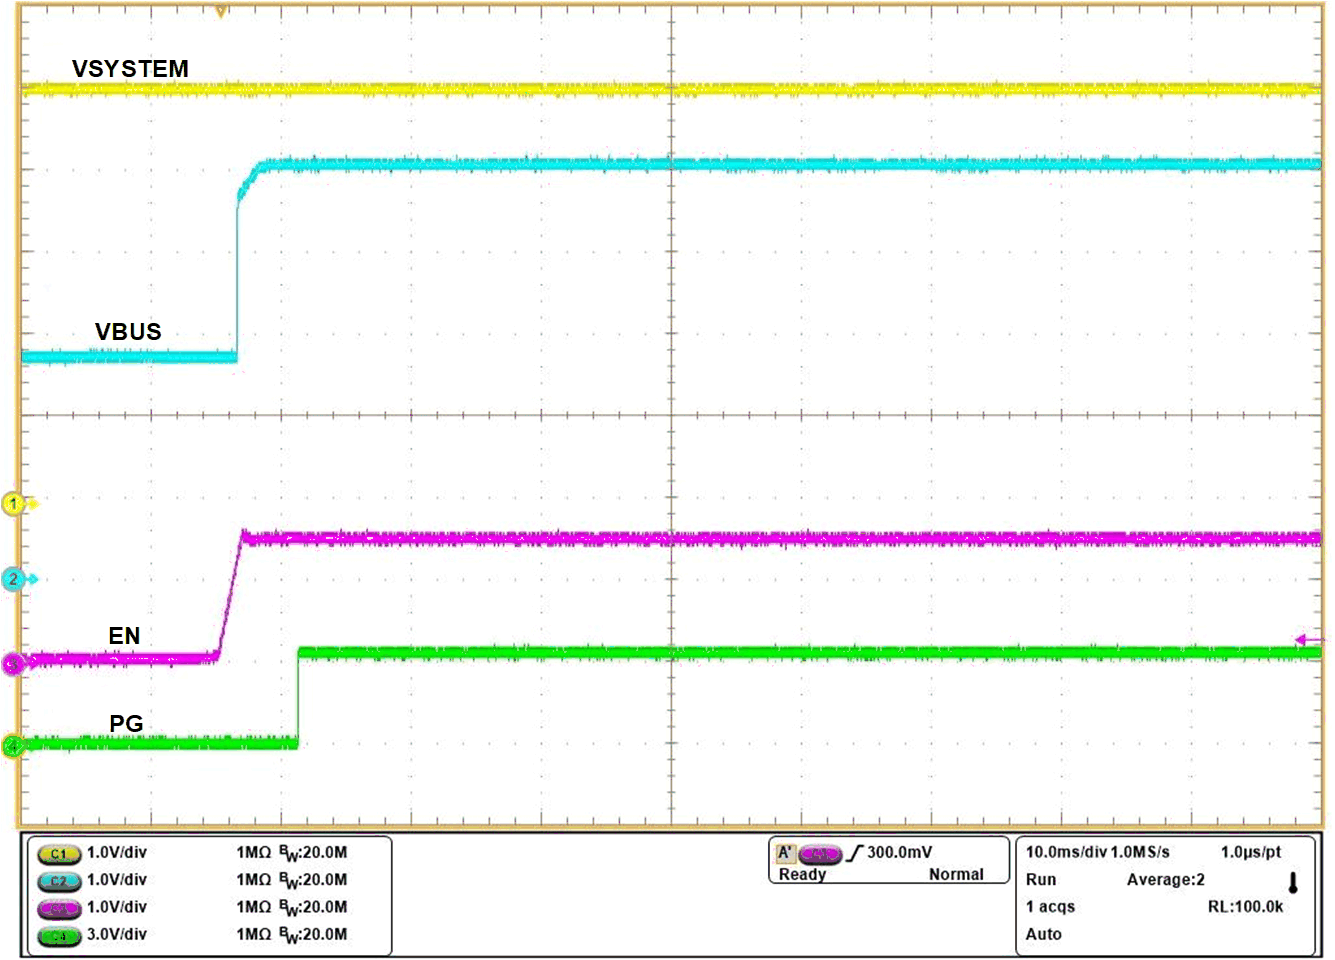Image resolution: width=1335 pixels, height=960 pixels.
Task: Select the yellow C1 channel badge
Action: (59, 854)
